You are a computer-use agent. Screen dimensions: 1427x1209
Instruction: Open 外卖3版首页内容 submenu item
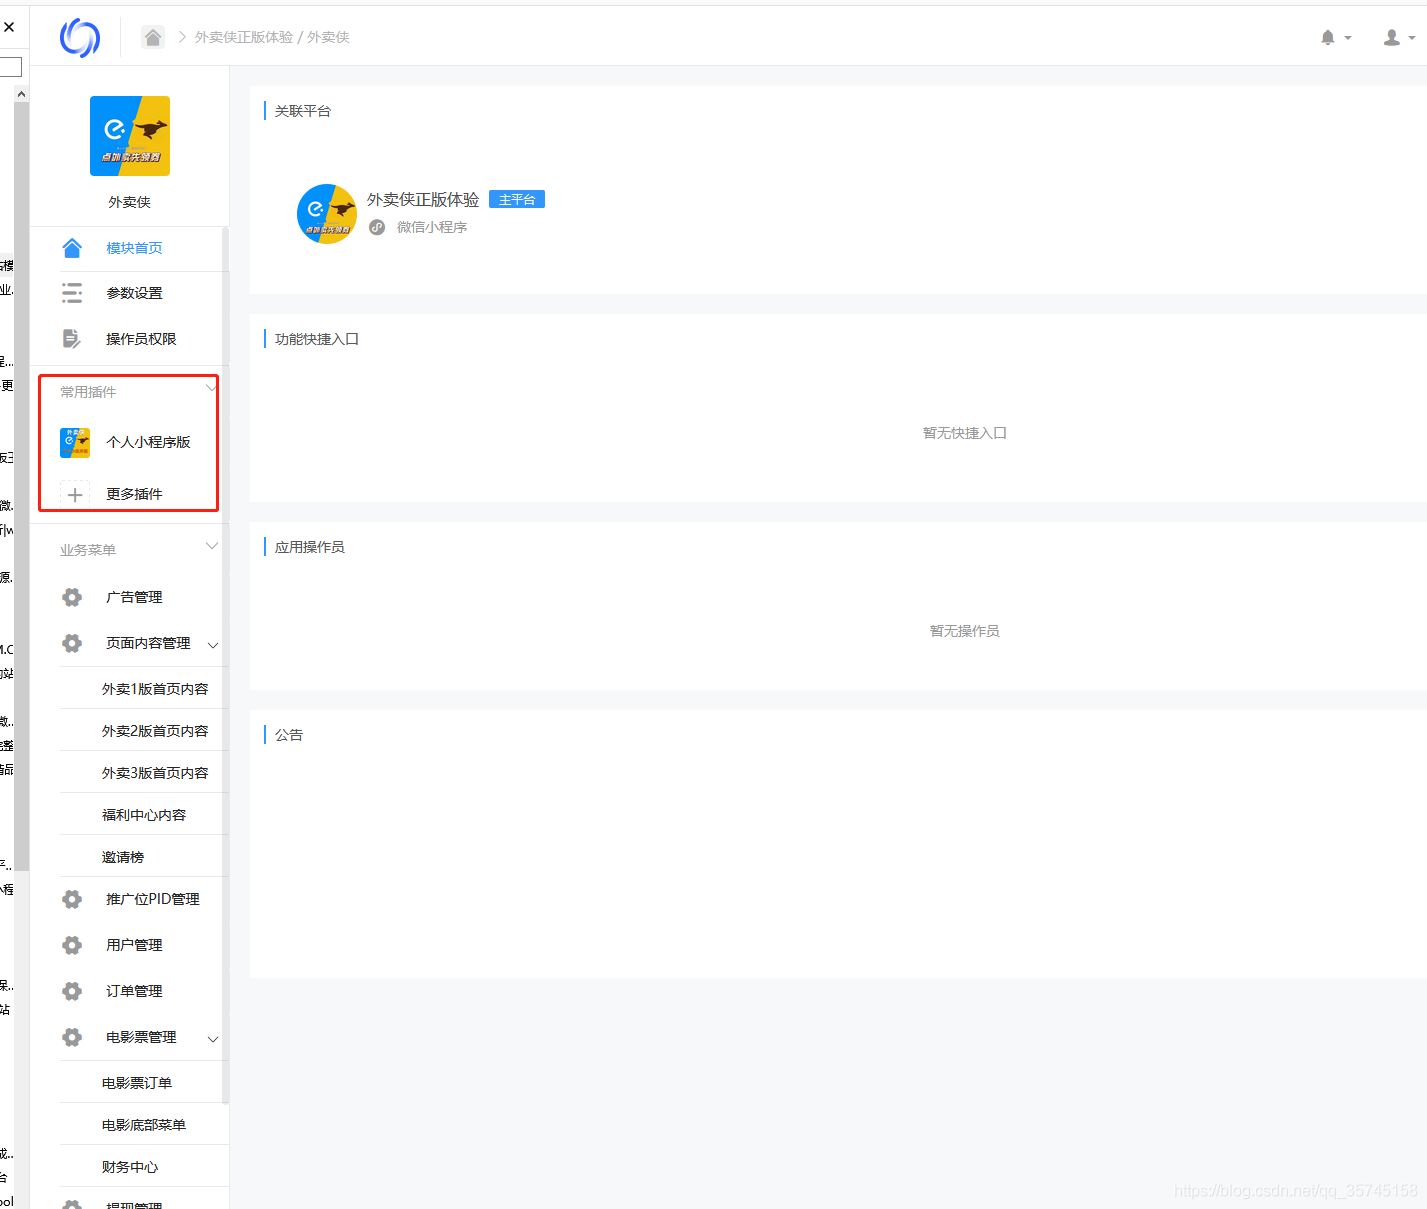pos(155,773)
